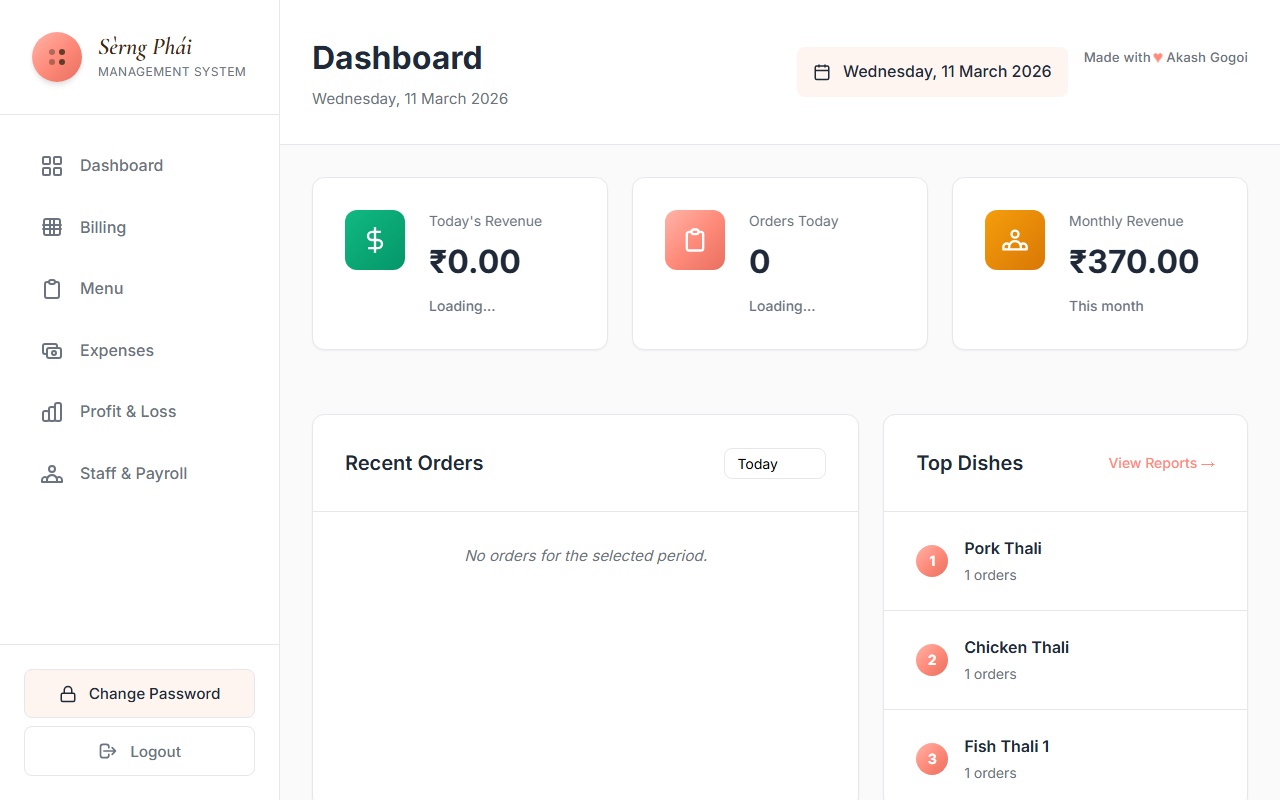This screenshot has width=1280, height=800.
Task: Select the Dashboard item in the sidebar
Action: [121, 165]
